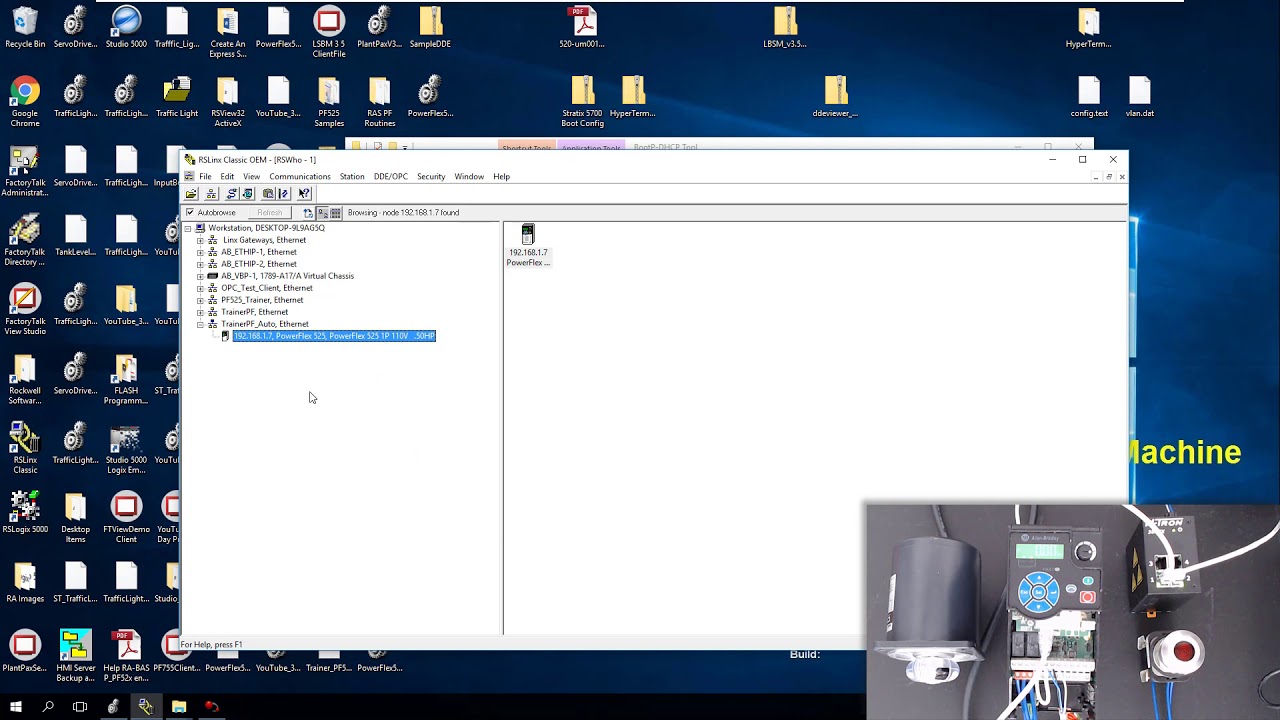Image resolution: width=1280 pixels, height=720 pixels.
Task: Click the Open project toolbar icon in RSLinx
Action: point(191,194)
